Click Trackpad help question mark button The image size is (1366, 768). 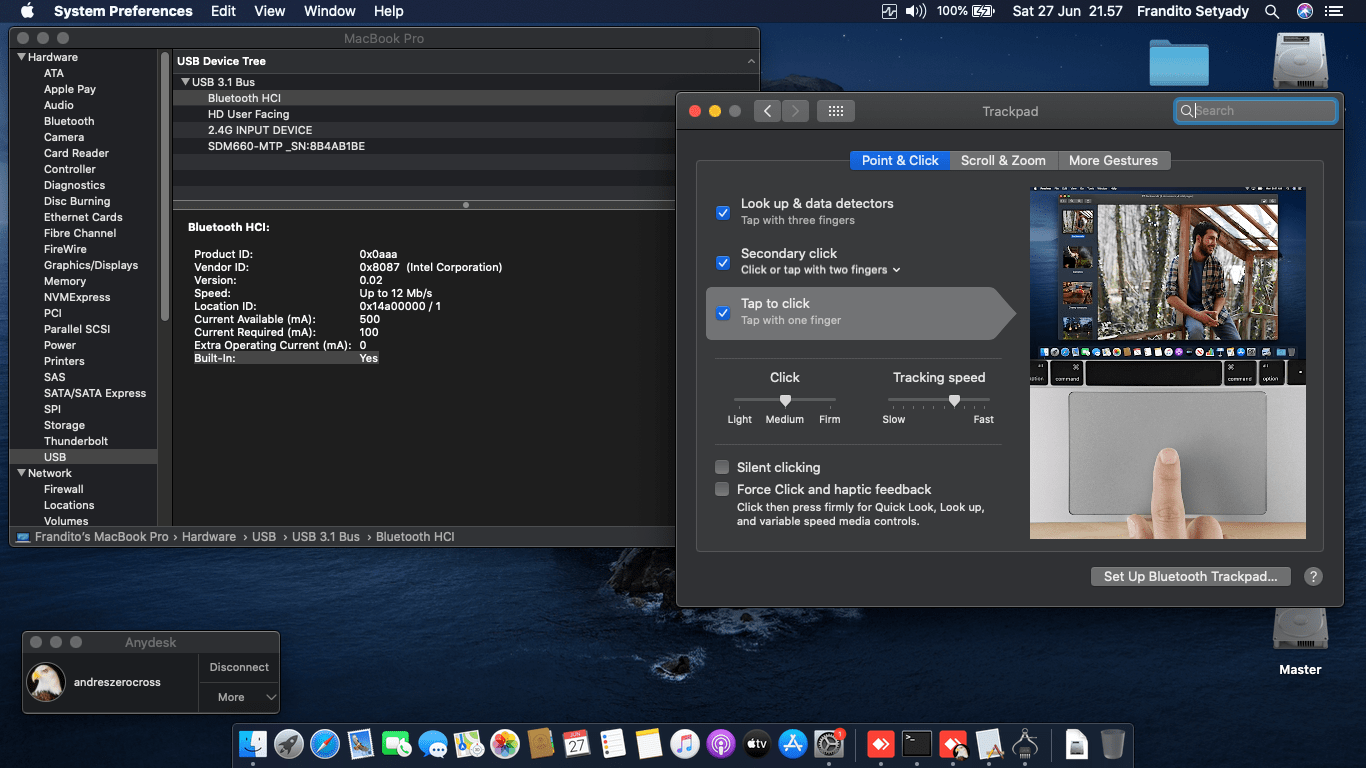[x=1314, y=576]
